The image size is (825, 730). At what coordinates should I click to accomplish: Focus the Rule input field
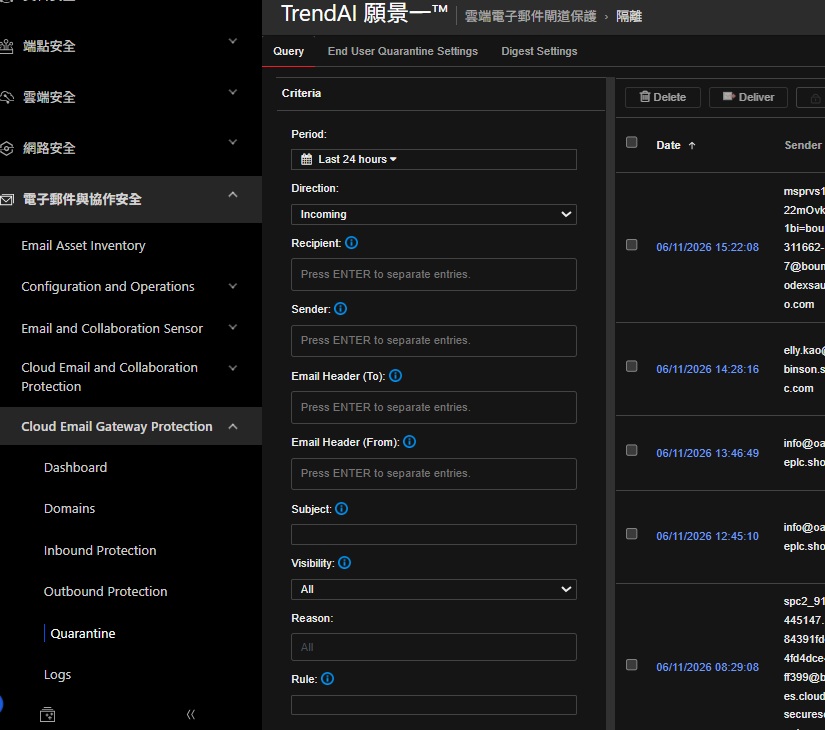pyautogui.click(x=434, y=705)
